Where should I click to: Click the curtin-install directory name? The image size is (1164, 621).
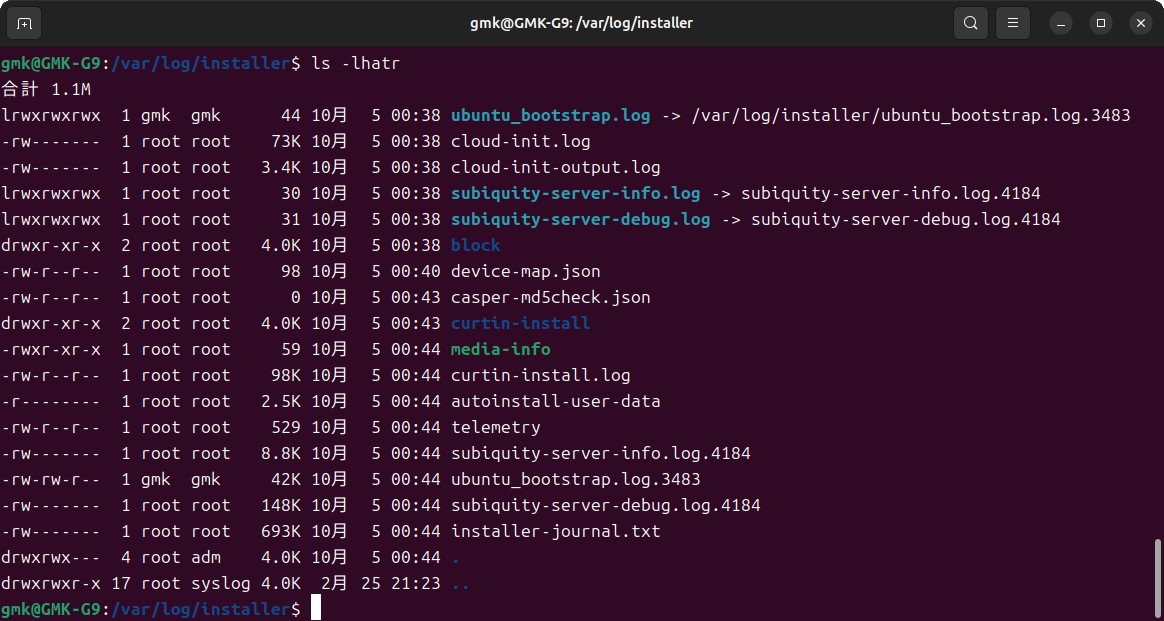point(520,323)
